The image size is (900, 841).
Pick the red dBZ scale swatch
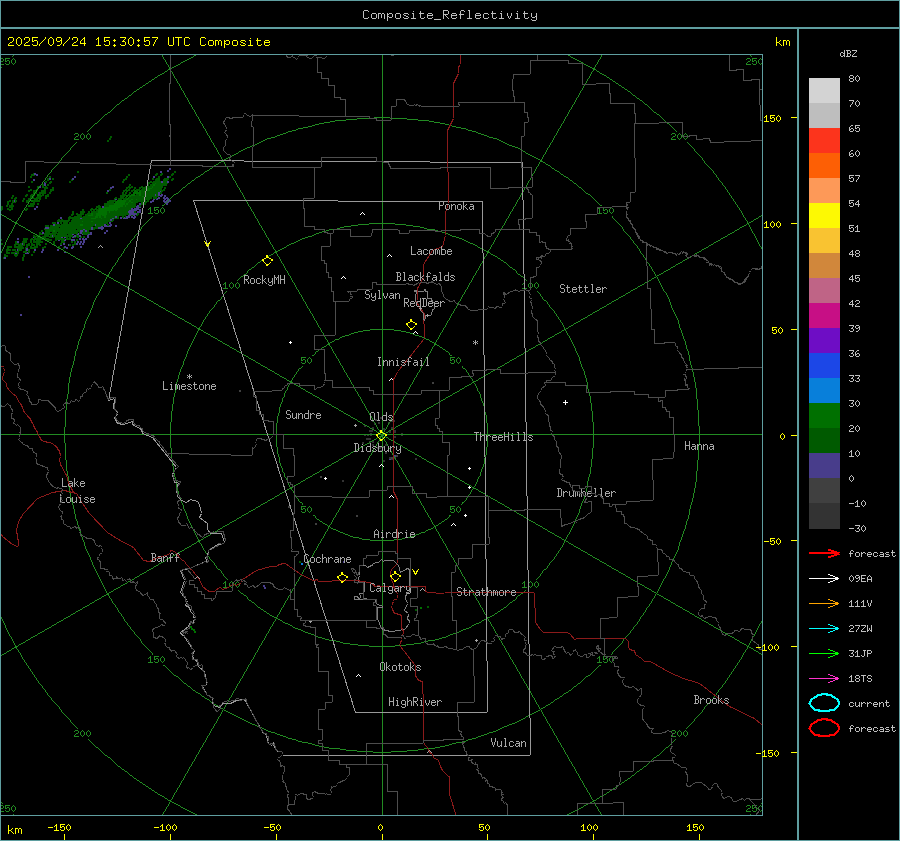click(824, 140)
